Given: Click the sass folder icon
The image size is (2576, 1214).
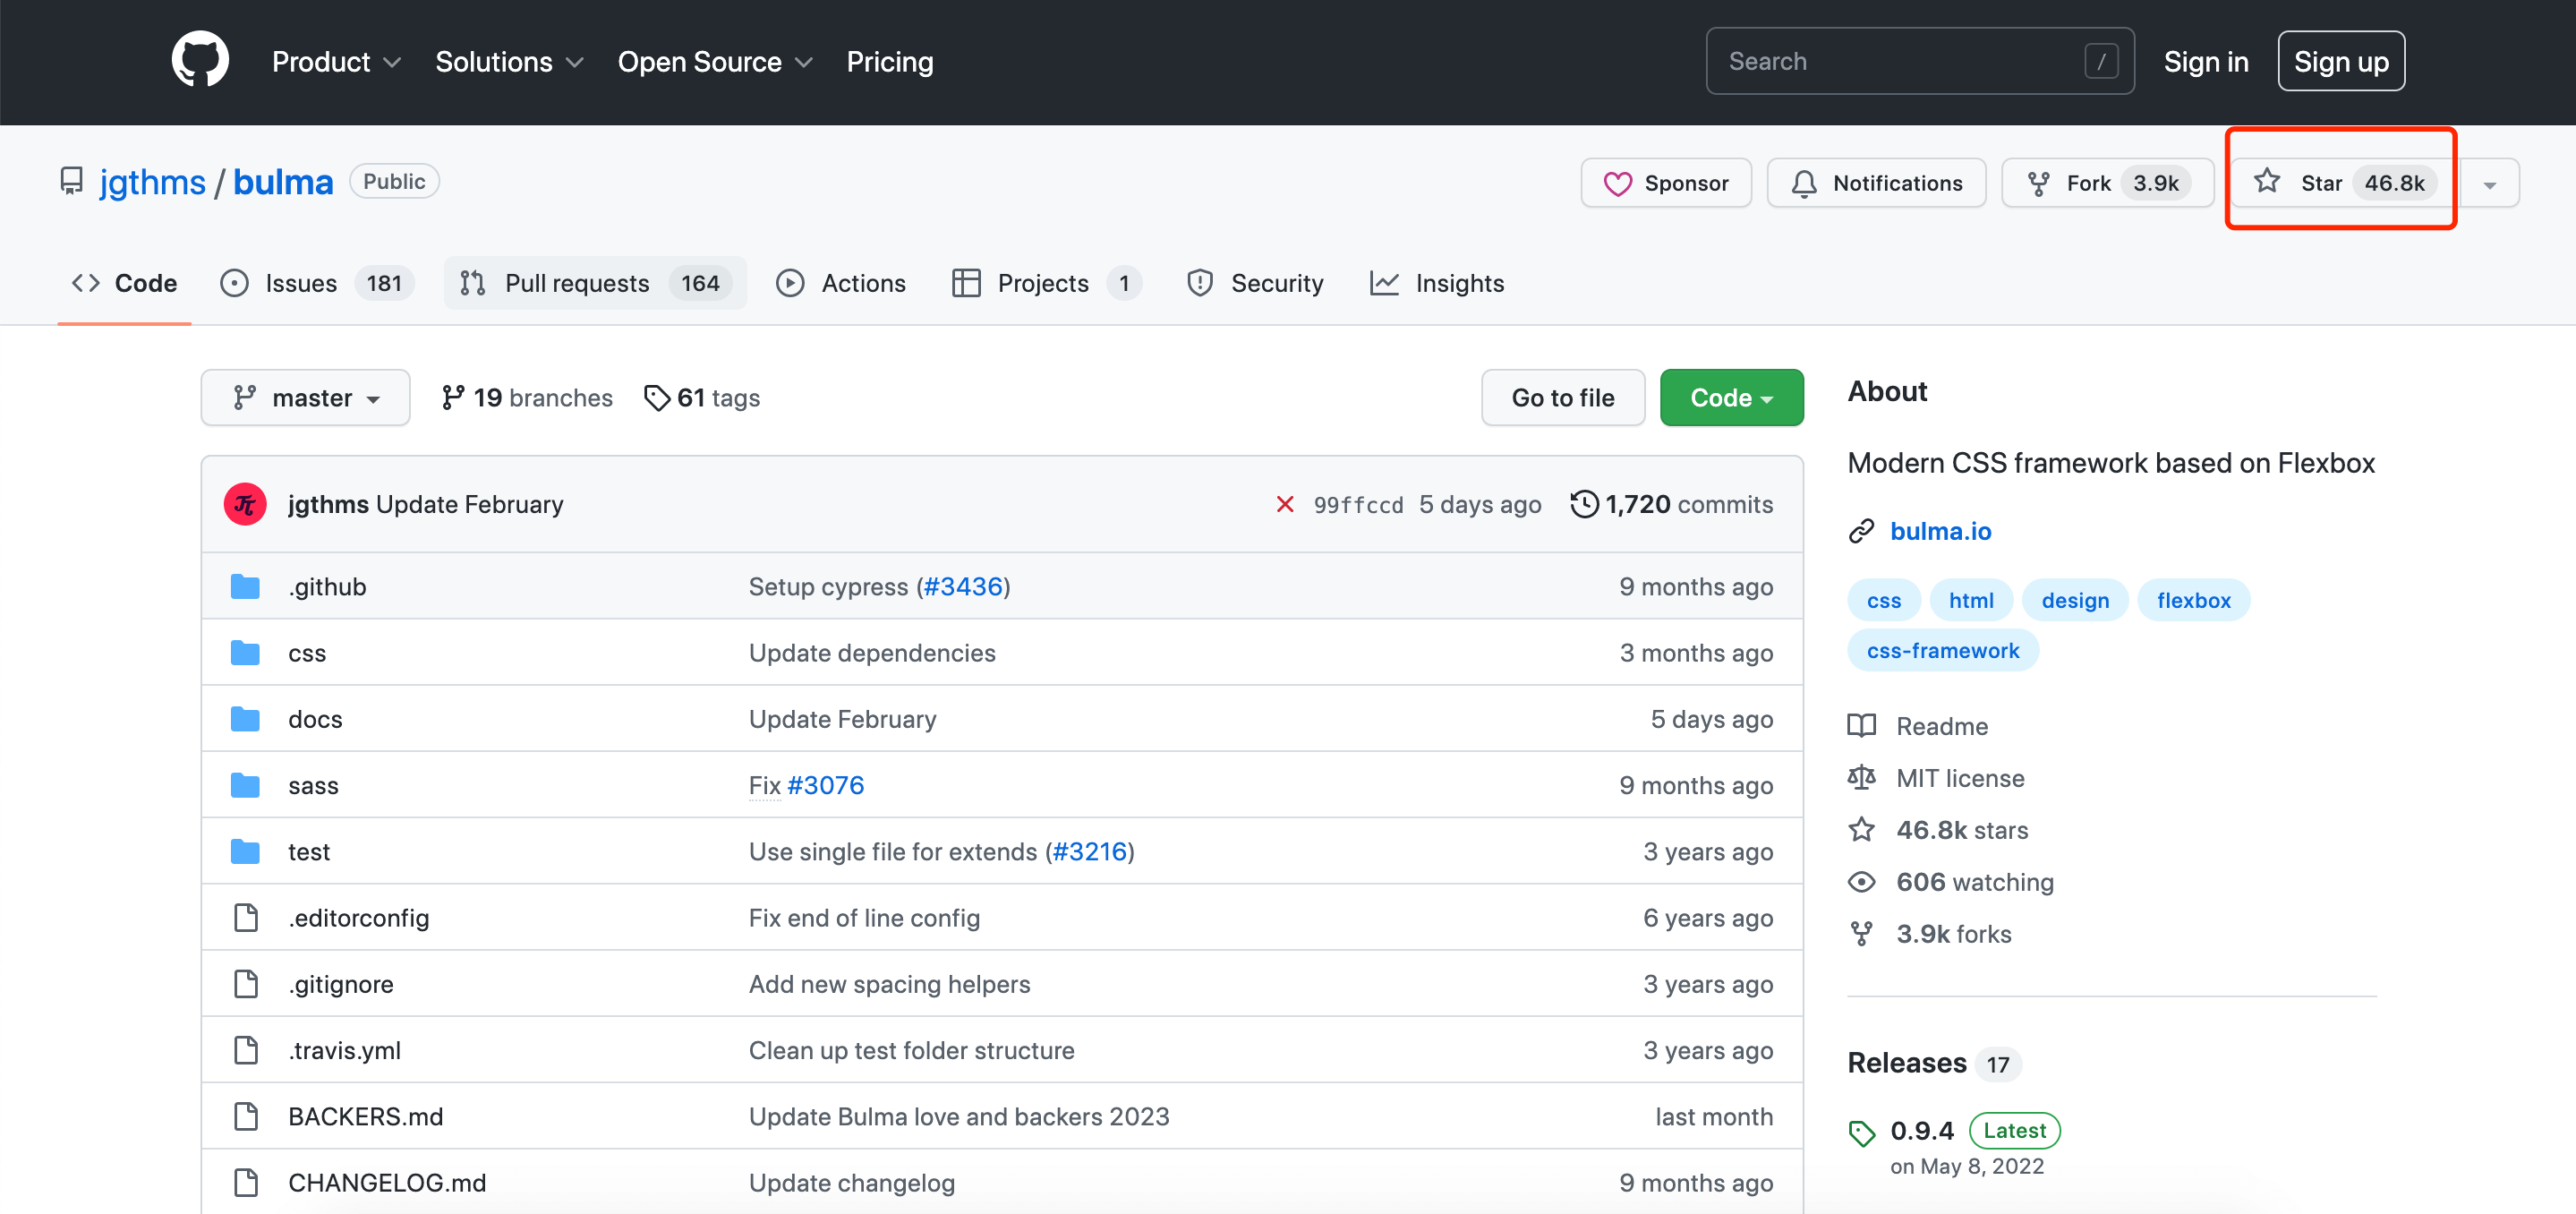Looking at the screenshot, I should pos(245,785).
